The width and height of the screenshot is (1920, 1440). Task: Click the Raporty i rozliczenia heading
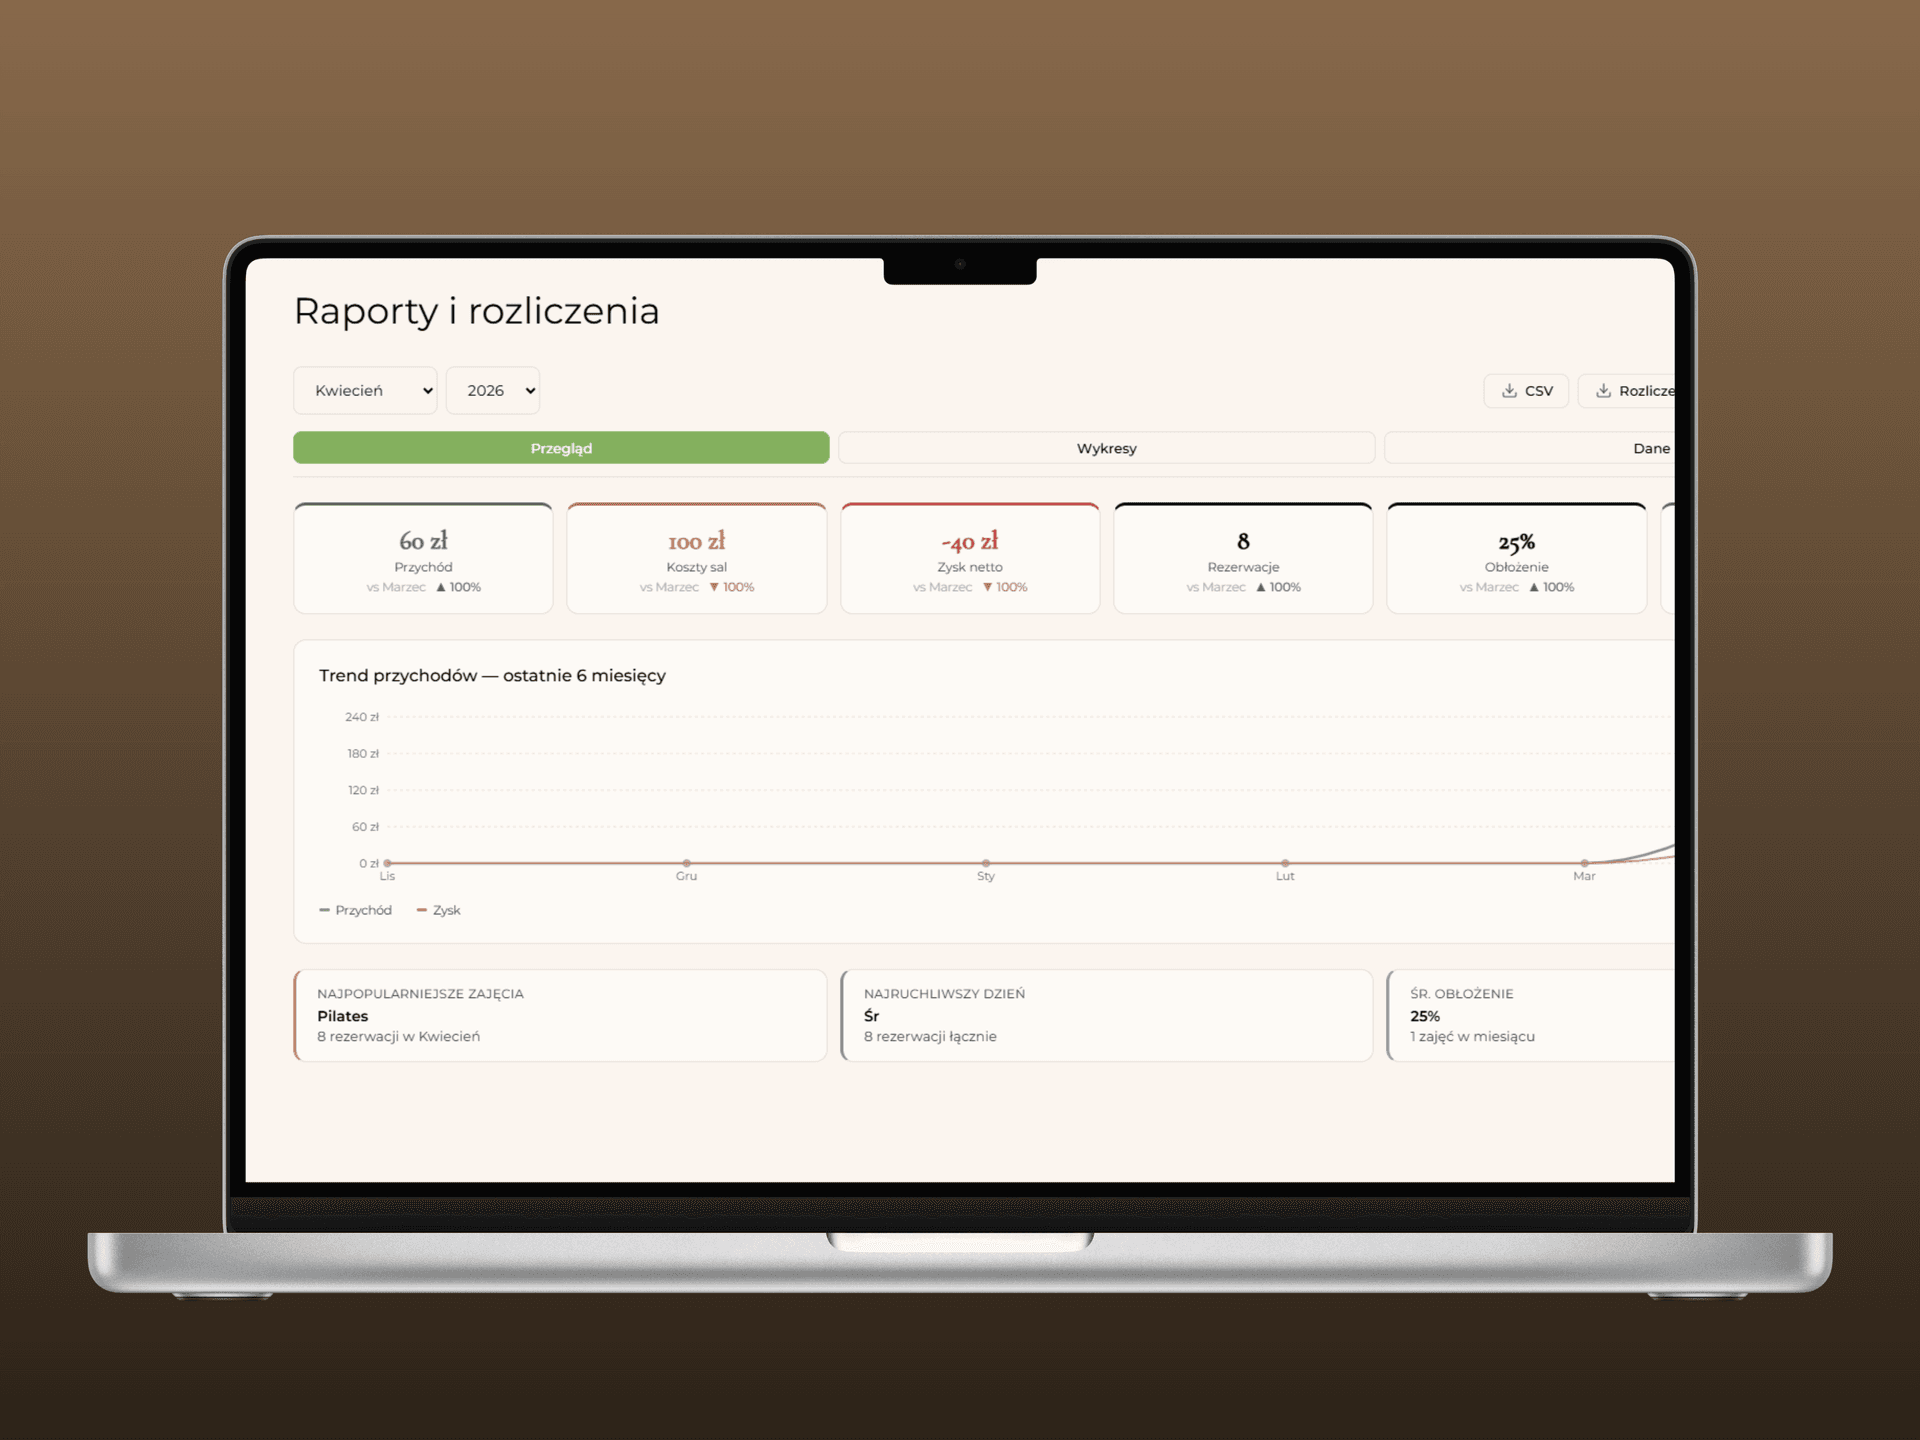pyautogui.click(x=477, y=311)
